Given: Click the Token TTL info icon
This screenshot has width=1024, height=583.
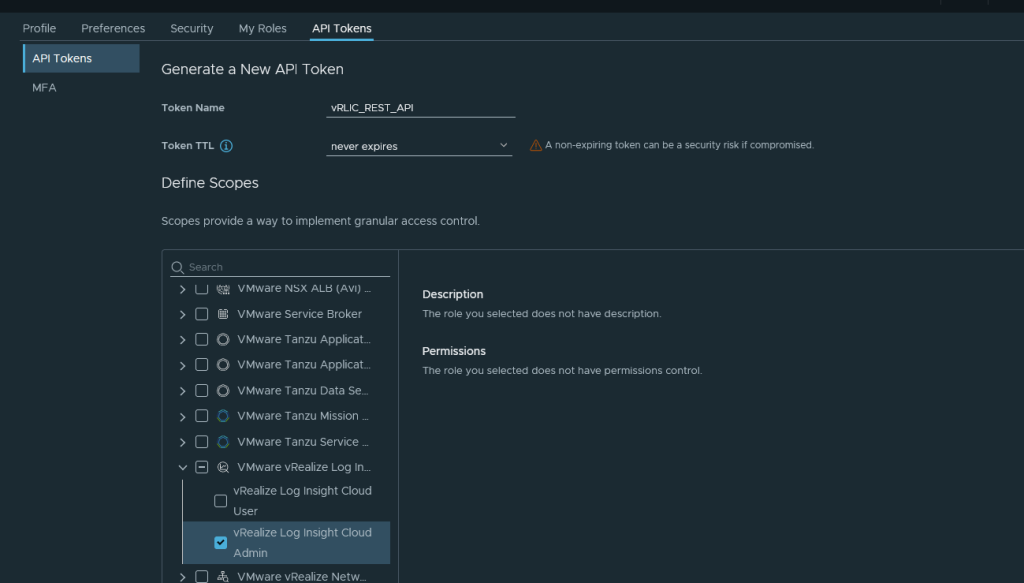Looking at the screenshot, I should tap(226, 146).
